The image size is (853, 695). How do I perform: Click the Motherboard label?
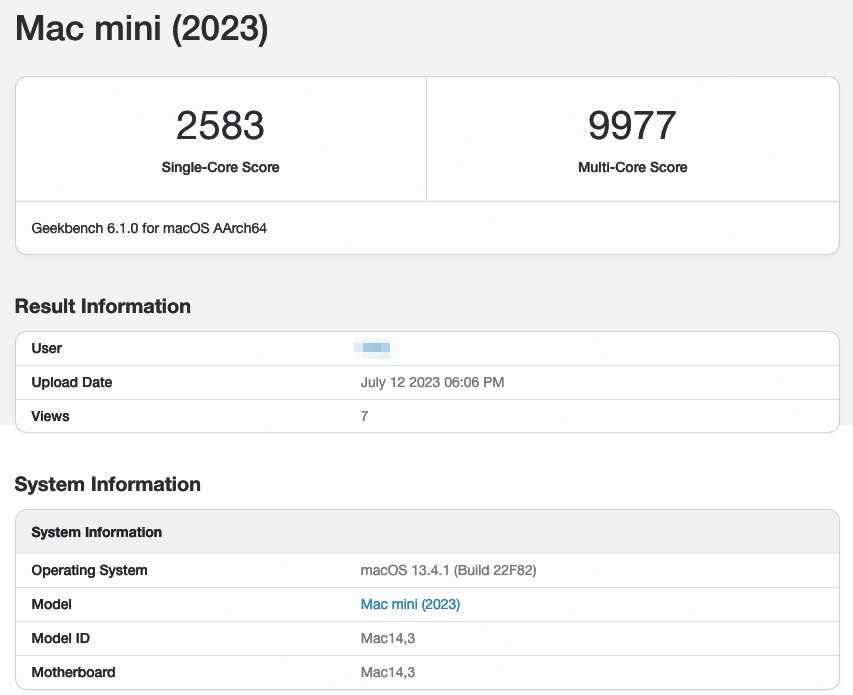(73, 672)
